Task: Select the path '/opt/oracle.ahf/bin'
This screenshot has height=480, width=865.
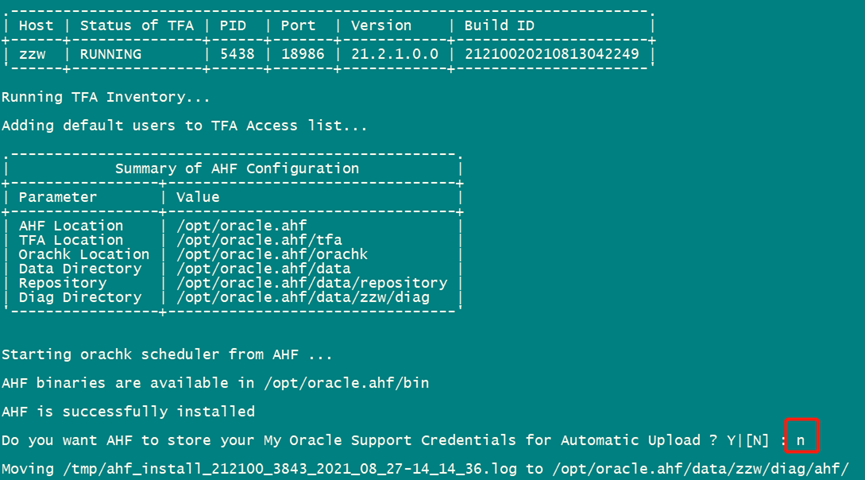Action: (346, 383)
